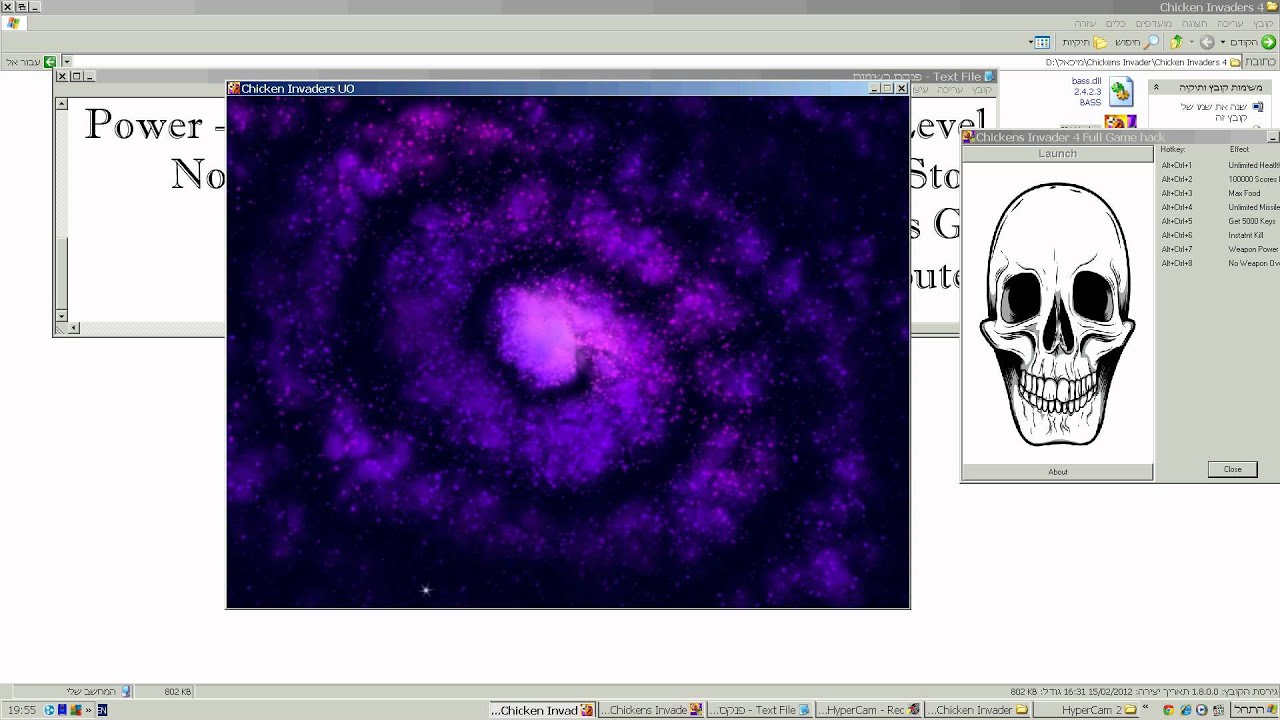Click the disabled Launch button in hack window
Image resolution: width=1280 pixels, height=720 pixels.
pyautogui.click(x=1057, y=153)
